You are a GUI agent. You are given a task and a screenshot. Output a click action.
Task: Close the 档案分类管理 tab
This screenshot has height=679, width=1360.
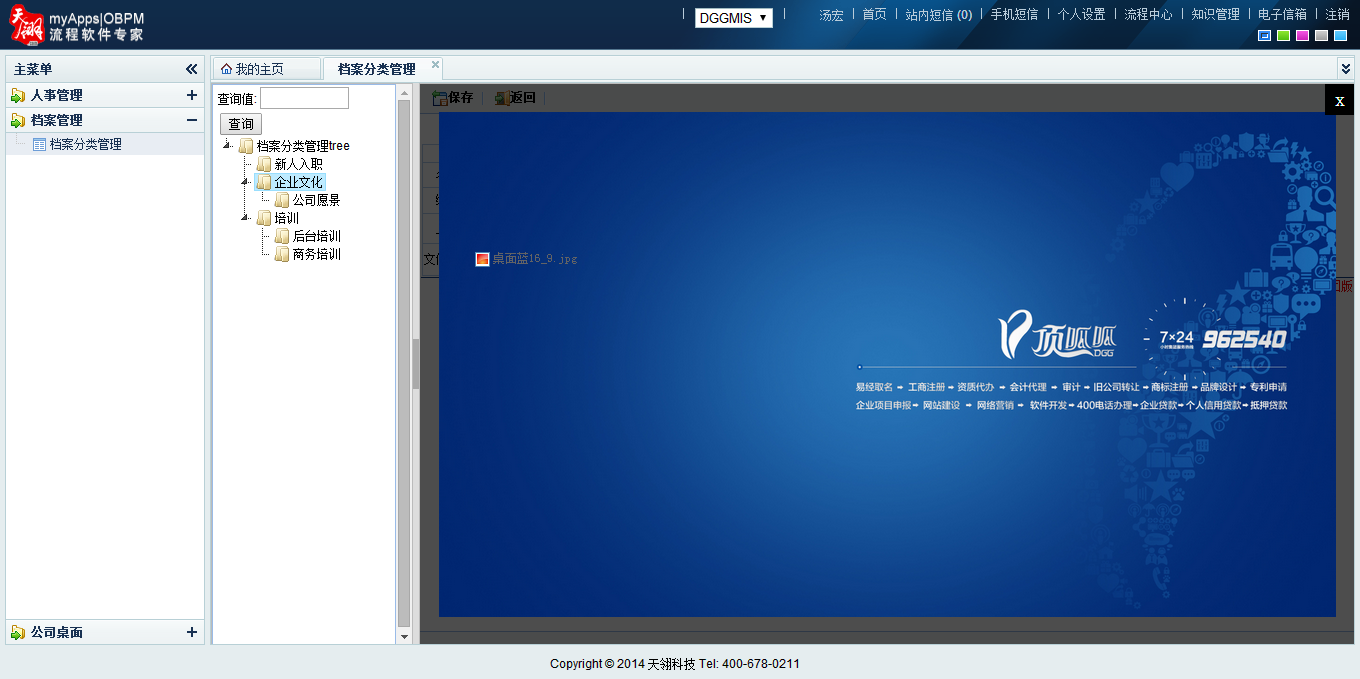pyautogui.click(x=435, y=65)
